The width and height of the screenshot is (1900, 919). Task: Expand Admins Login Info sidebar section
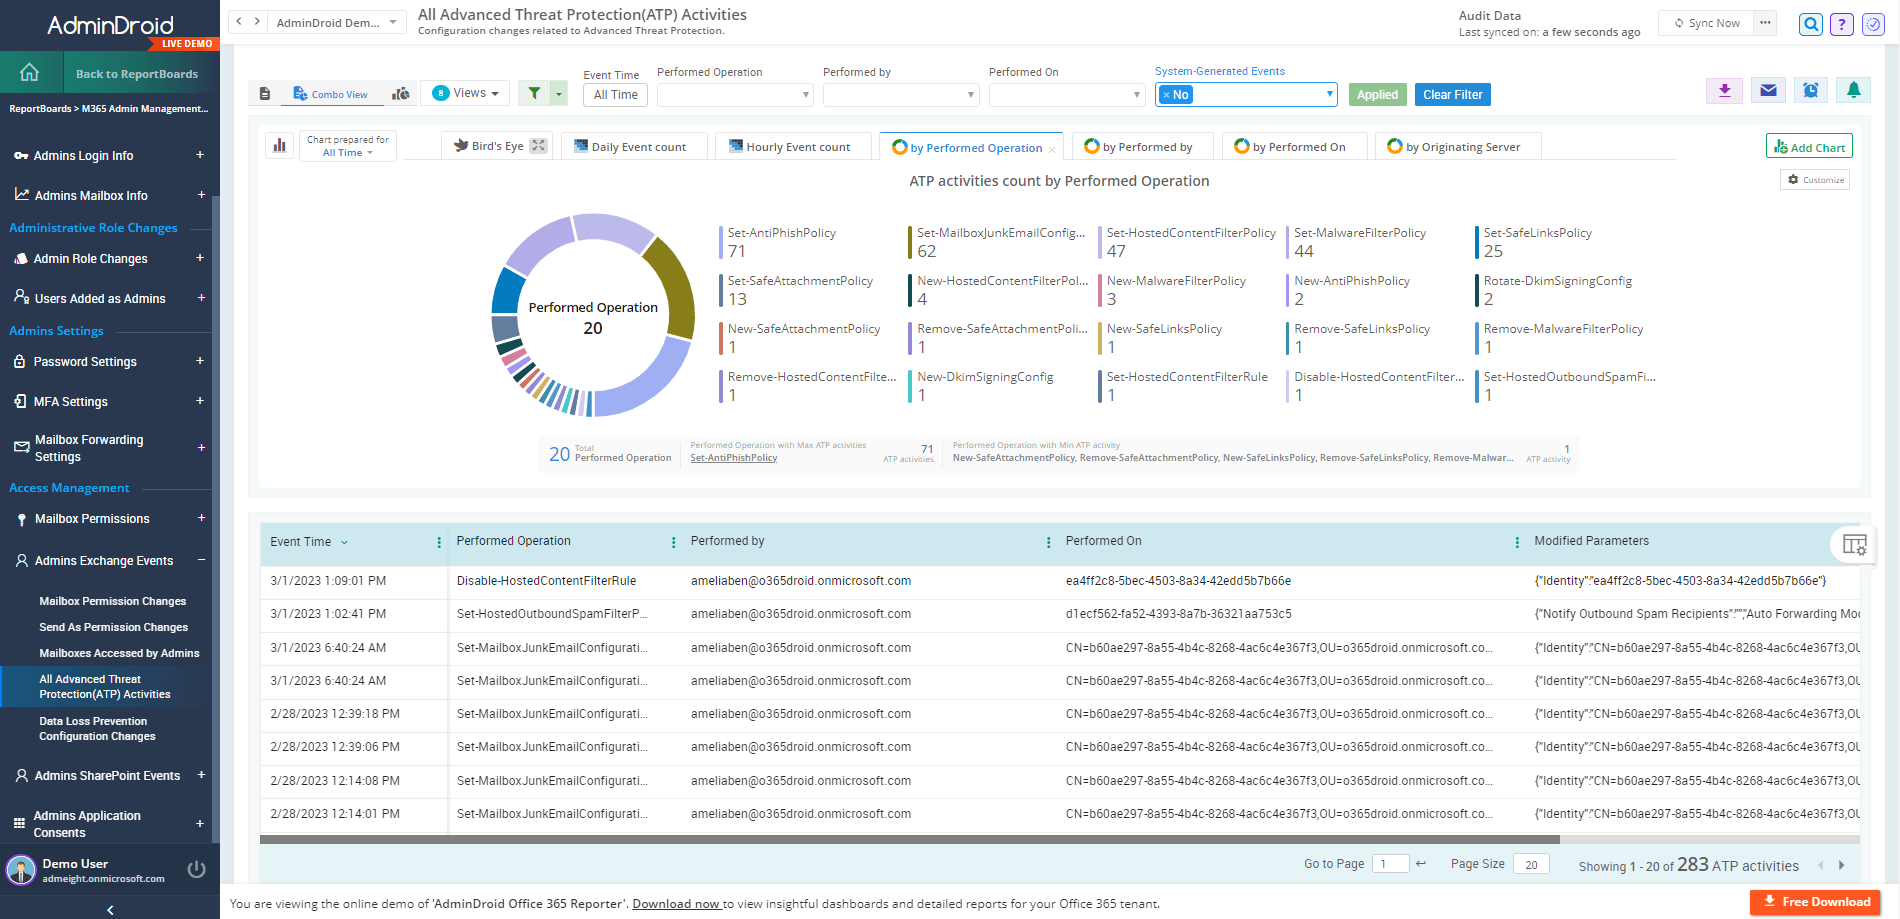point(200,155)
